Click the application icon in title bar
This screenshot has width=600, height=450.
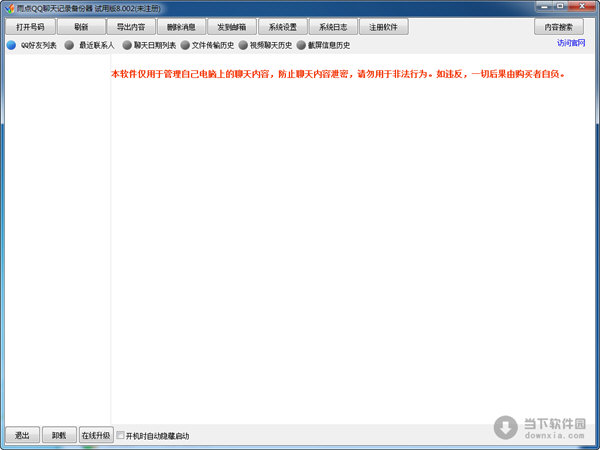coord(10,8)
